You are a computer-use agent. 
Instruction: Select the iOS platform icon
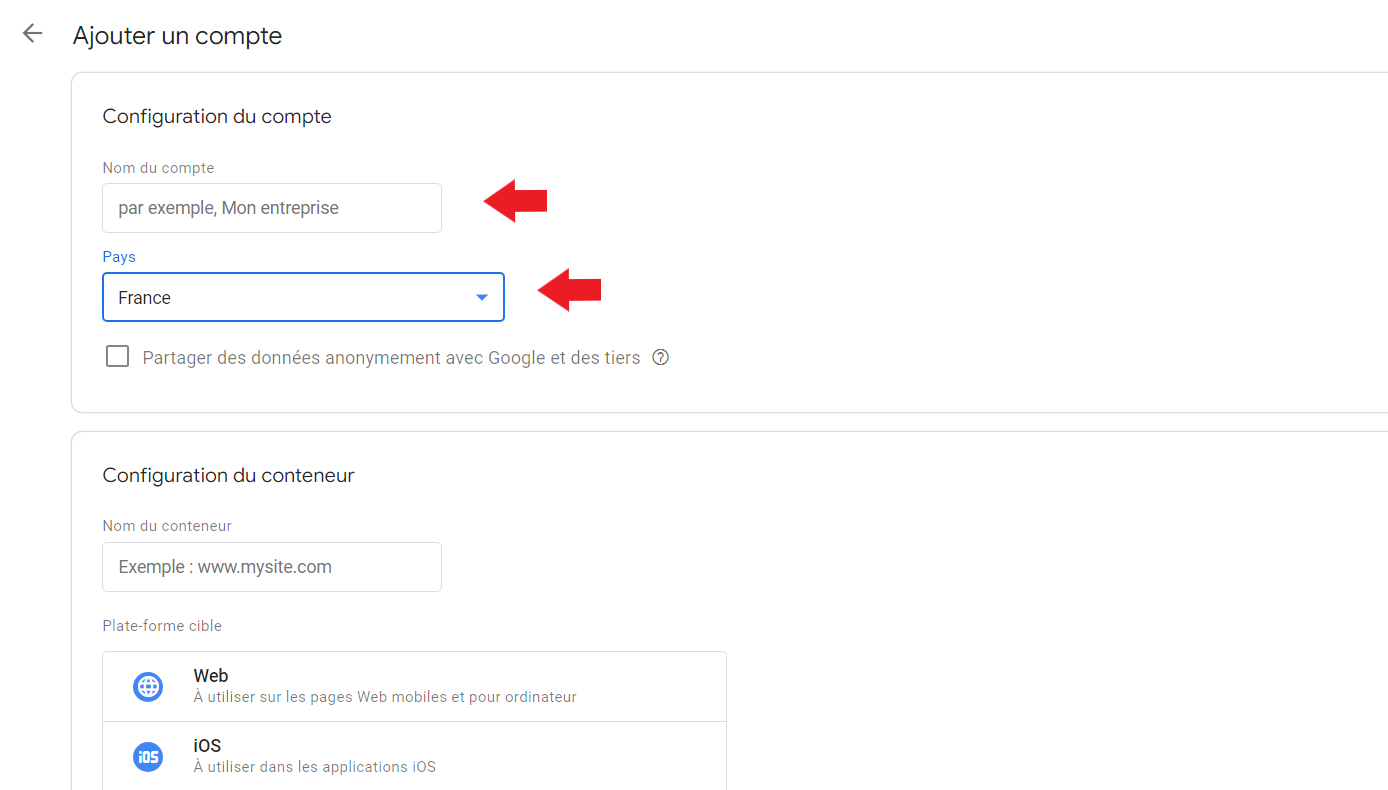(x=148, y=756)
